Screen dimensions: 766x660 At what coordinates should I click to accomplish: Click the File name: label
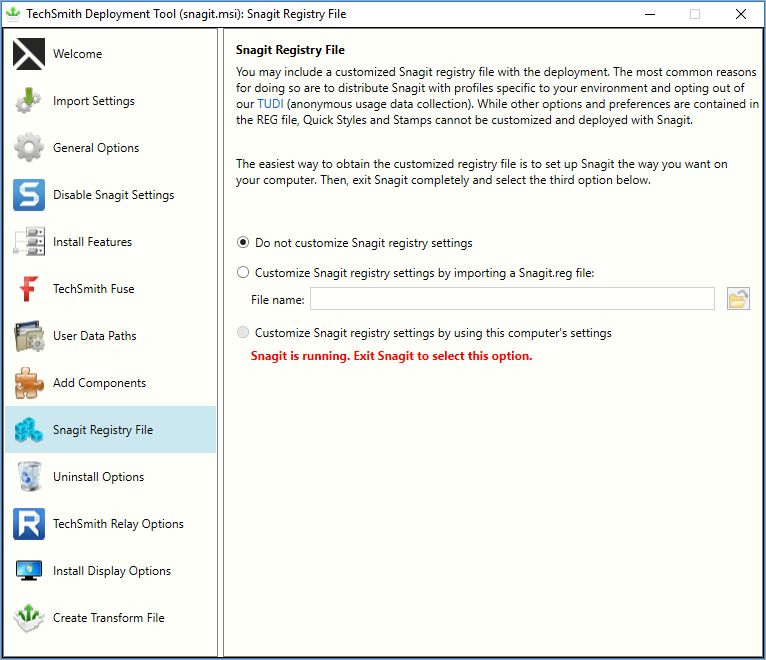(277, 299)
